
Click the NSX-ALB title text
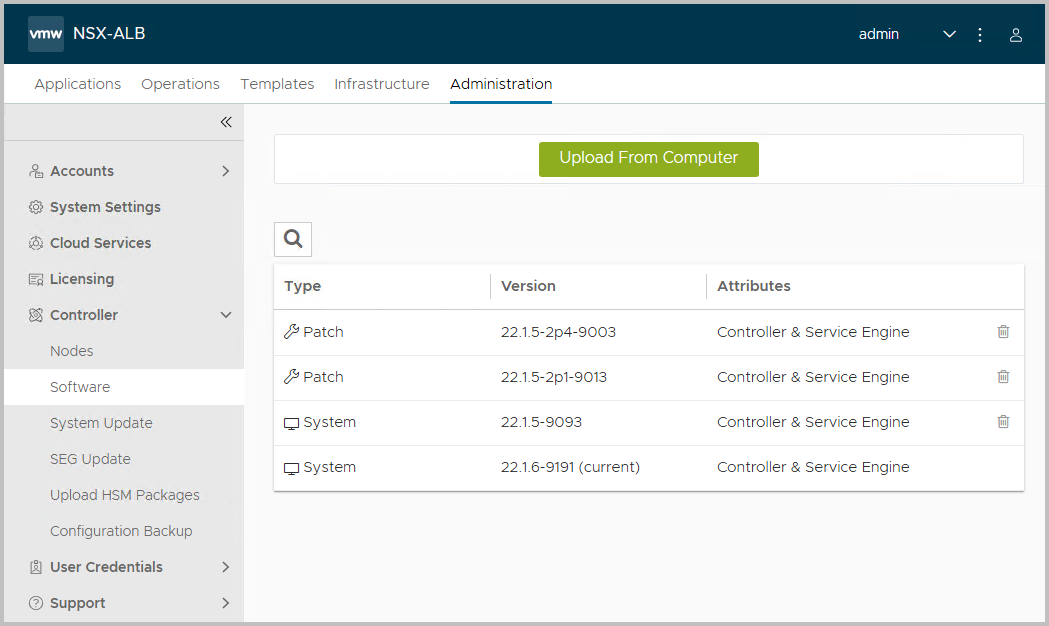109,33
